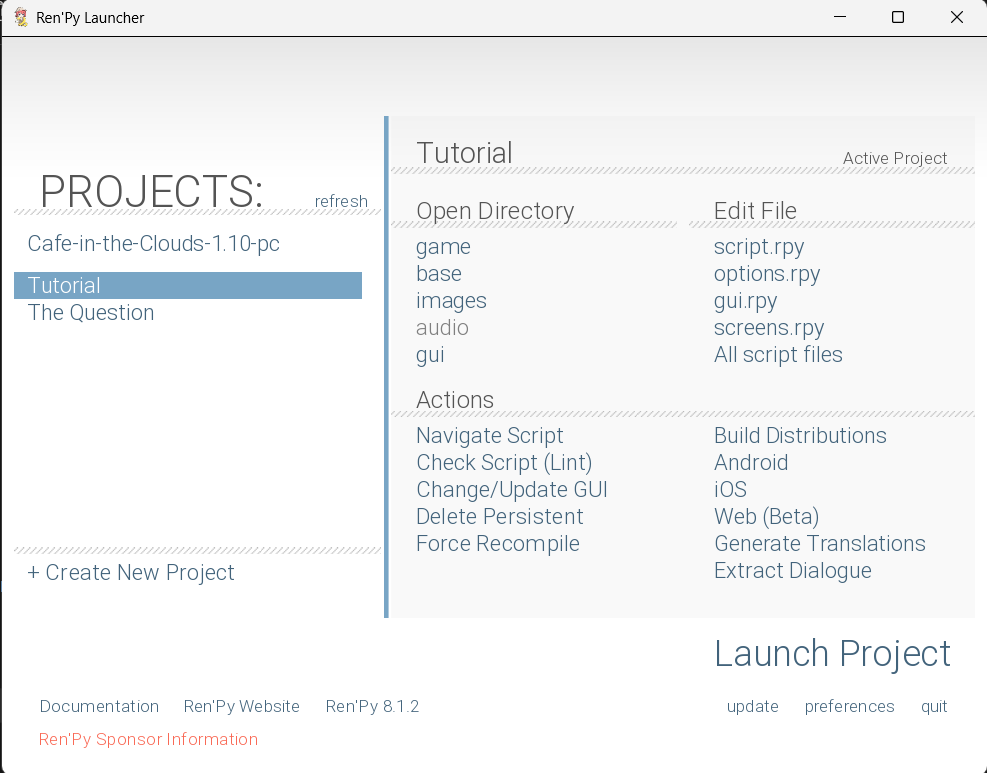Open Ren'Py Sponsor Information

(x=148, y=739)
